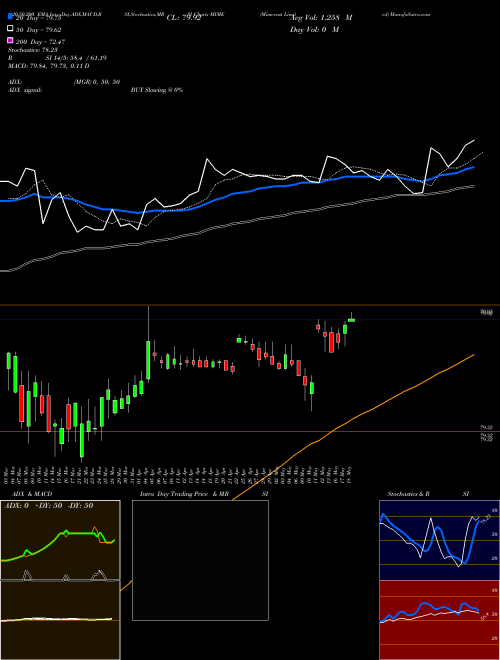Click the BUY Slowing @ 0% signal text
Image resolution: width=500 pixels, height=660 pixels.
point(157,90)
